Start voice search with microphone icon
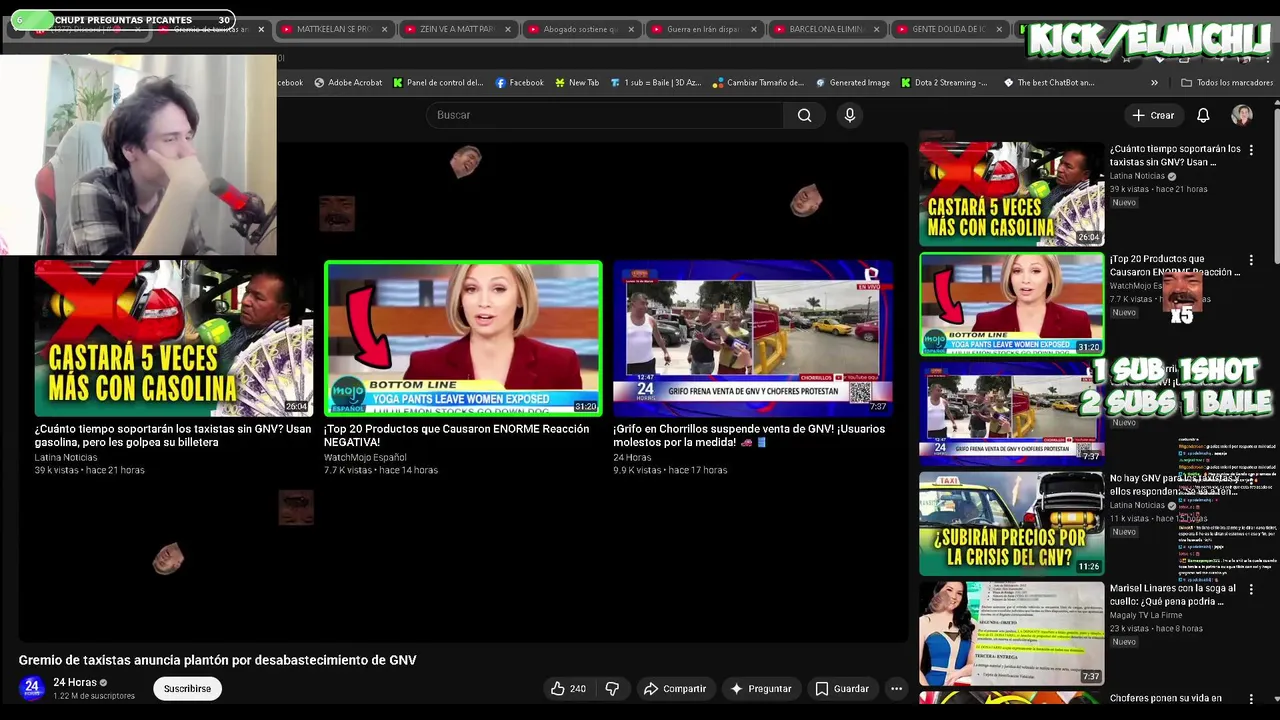The image size is (1280, 720). coord(849,115)
